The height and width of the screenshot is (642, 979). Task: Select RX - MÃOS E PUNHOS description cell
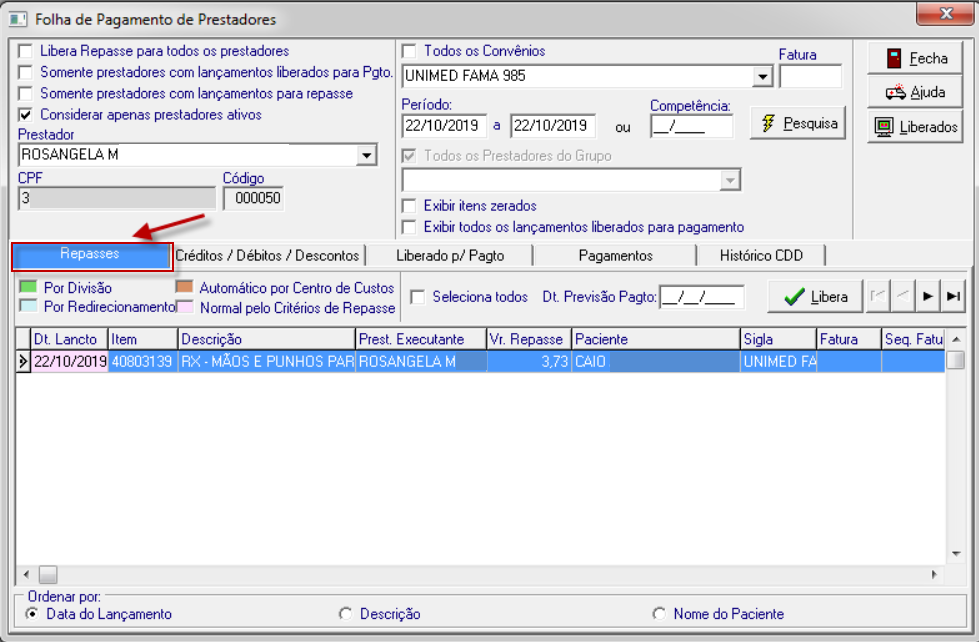coord(267,362)
